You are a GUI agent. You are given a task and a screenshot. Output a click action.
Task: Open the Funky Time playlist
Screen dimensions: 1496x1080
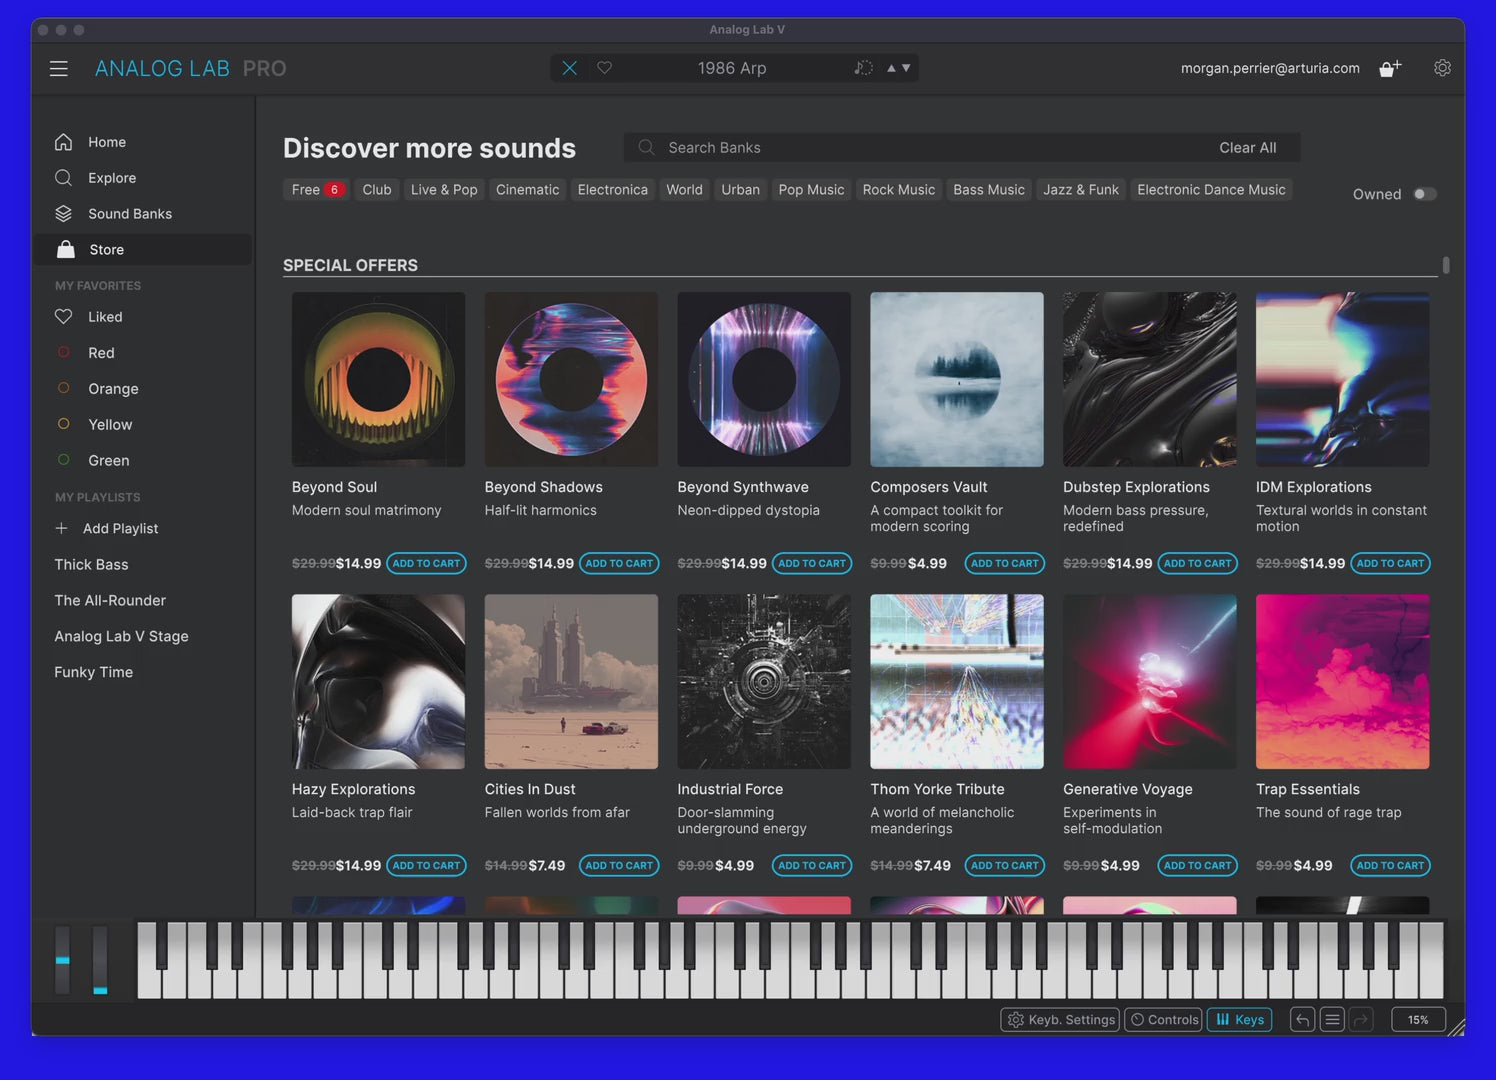[93, 672]
